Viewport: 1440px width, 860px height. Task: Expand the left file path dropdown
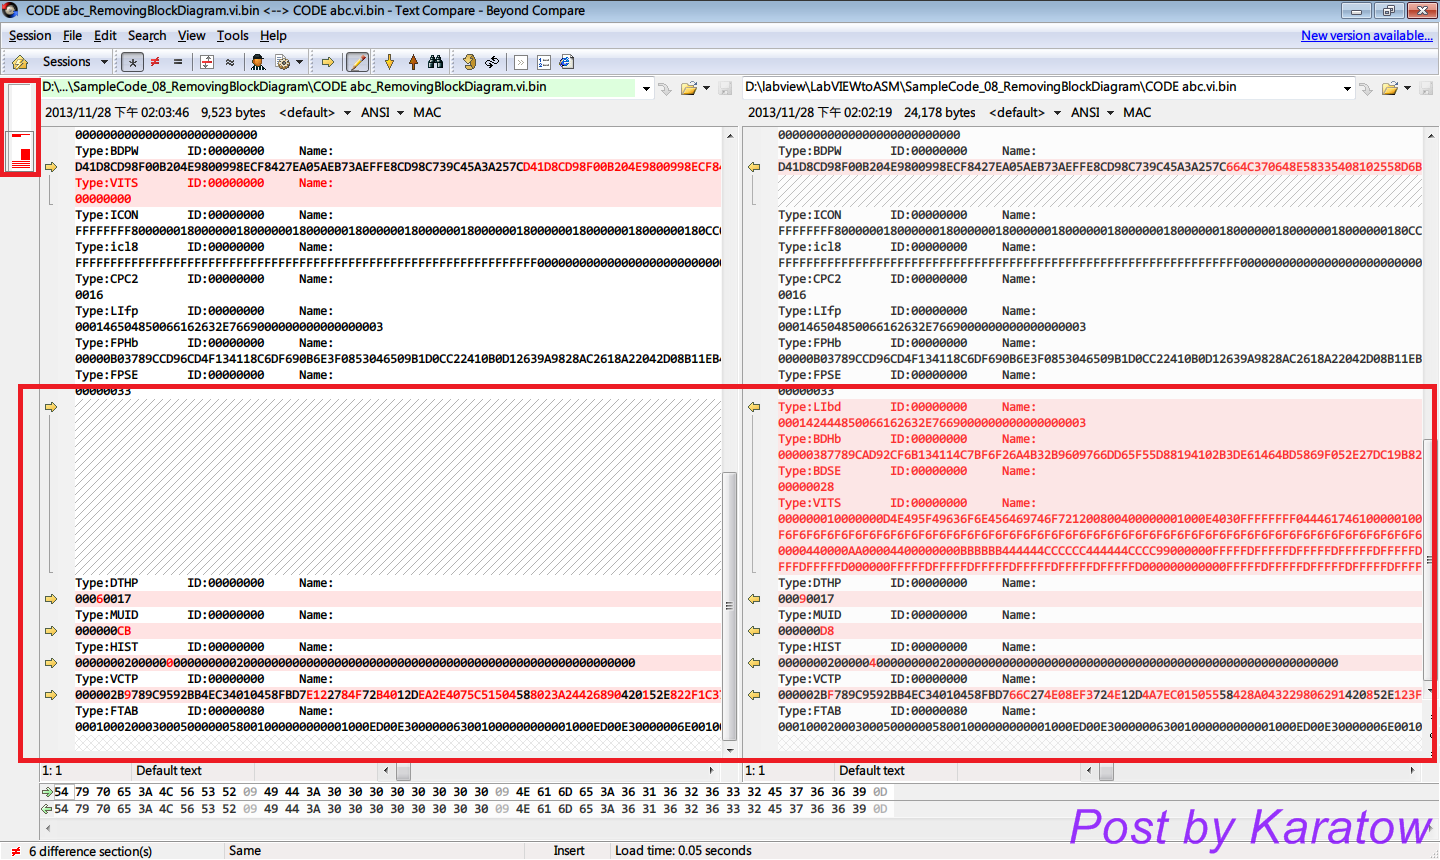tap(647, 88)
